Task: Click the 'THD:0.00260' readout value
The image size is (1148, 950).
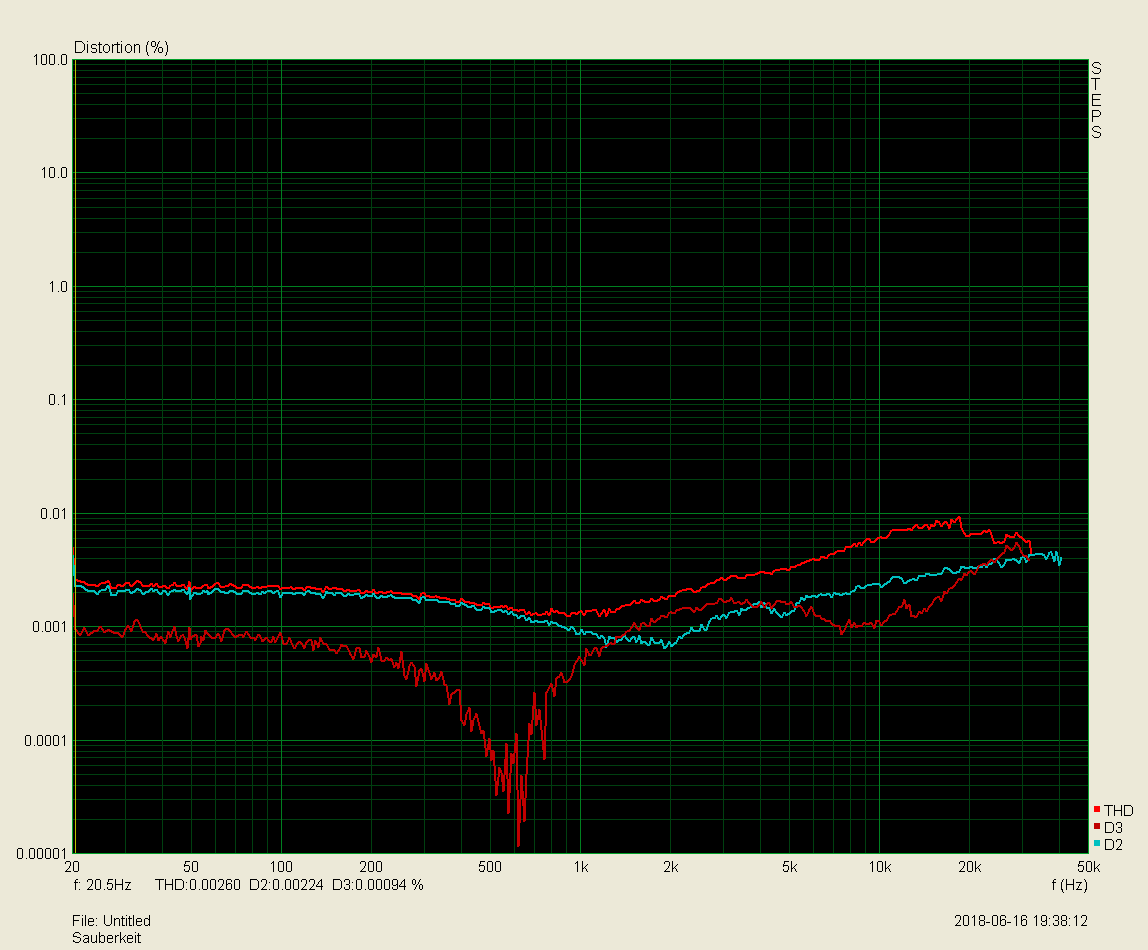Action: [x=198, y=885]
